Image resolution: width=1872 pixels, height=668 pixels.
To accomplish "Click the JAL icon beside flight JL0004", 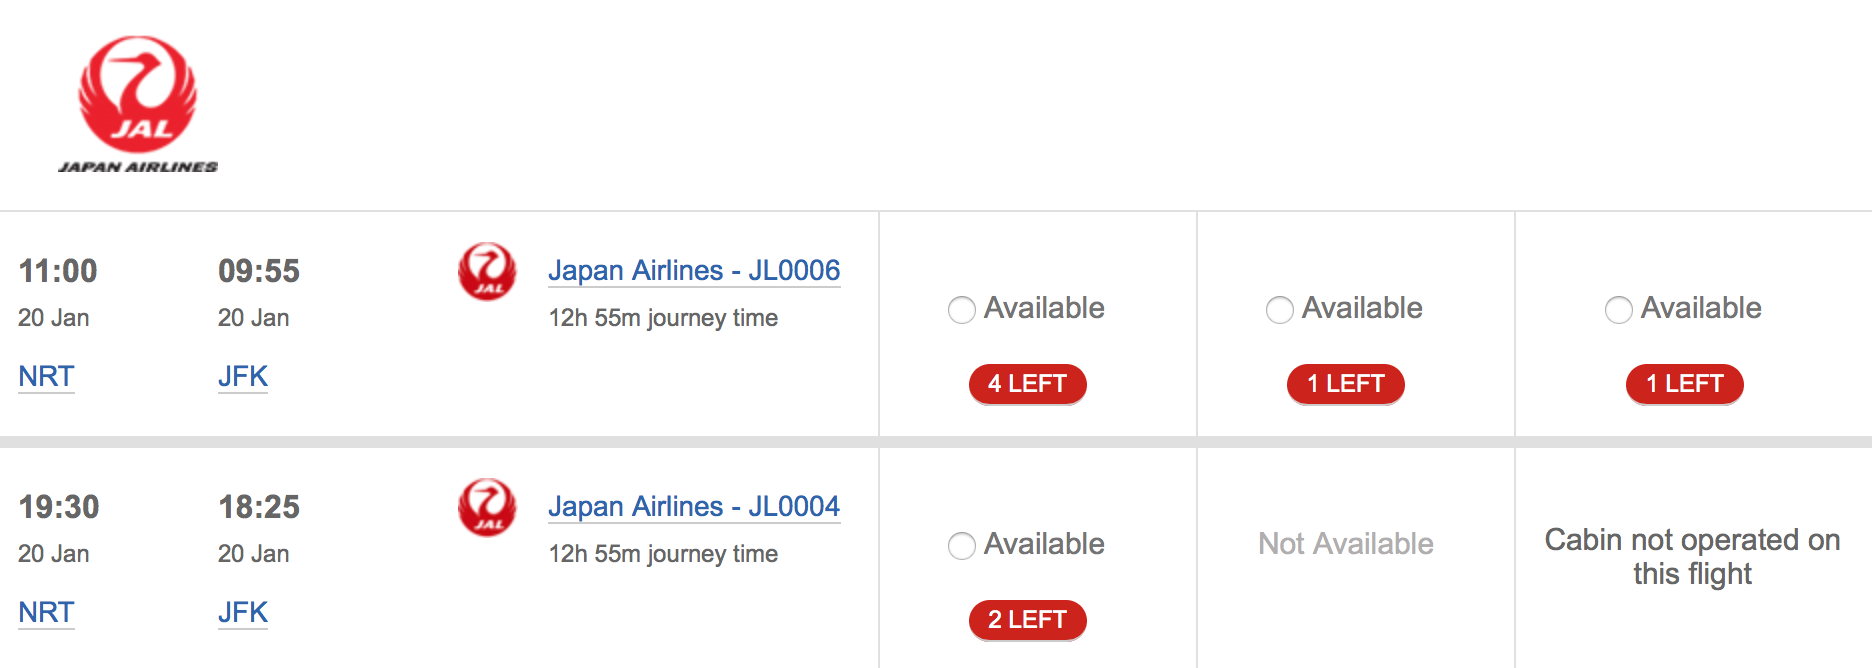I will [x=487, y=507].
